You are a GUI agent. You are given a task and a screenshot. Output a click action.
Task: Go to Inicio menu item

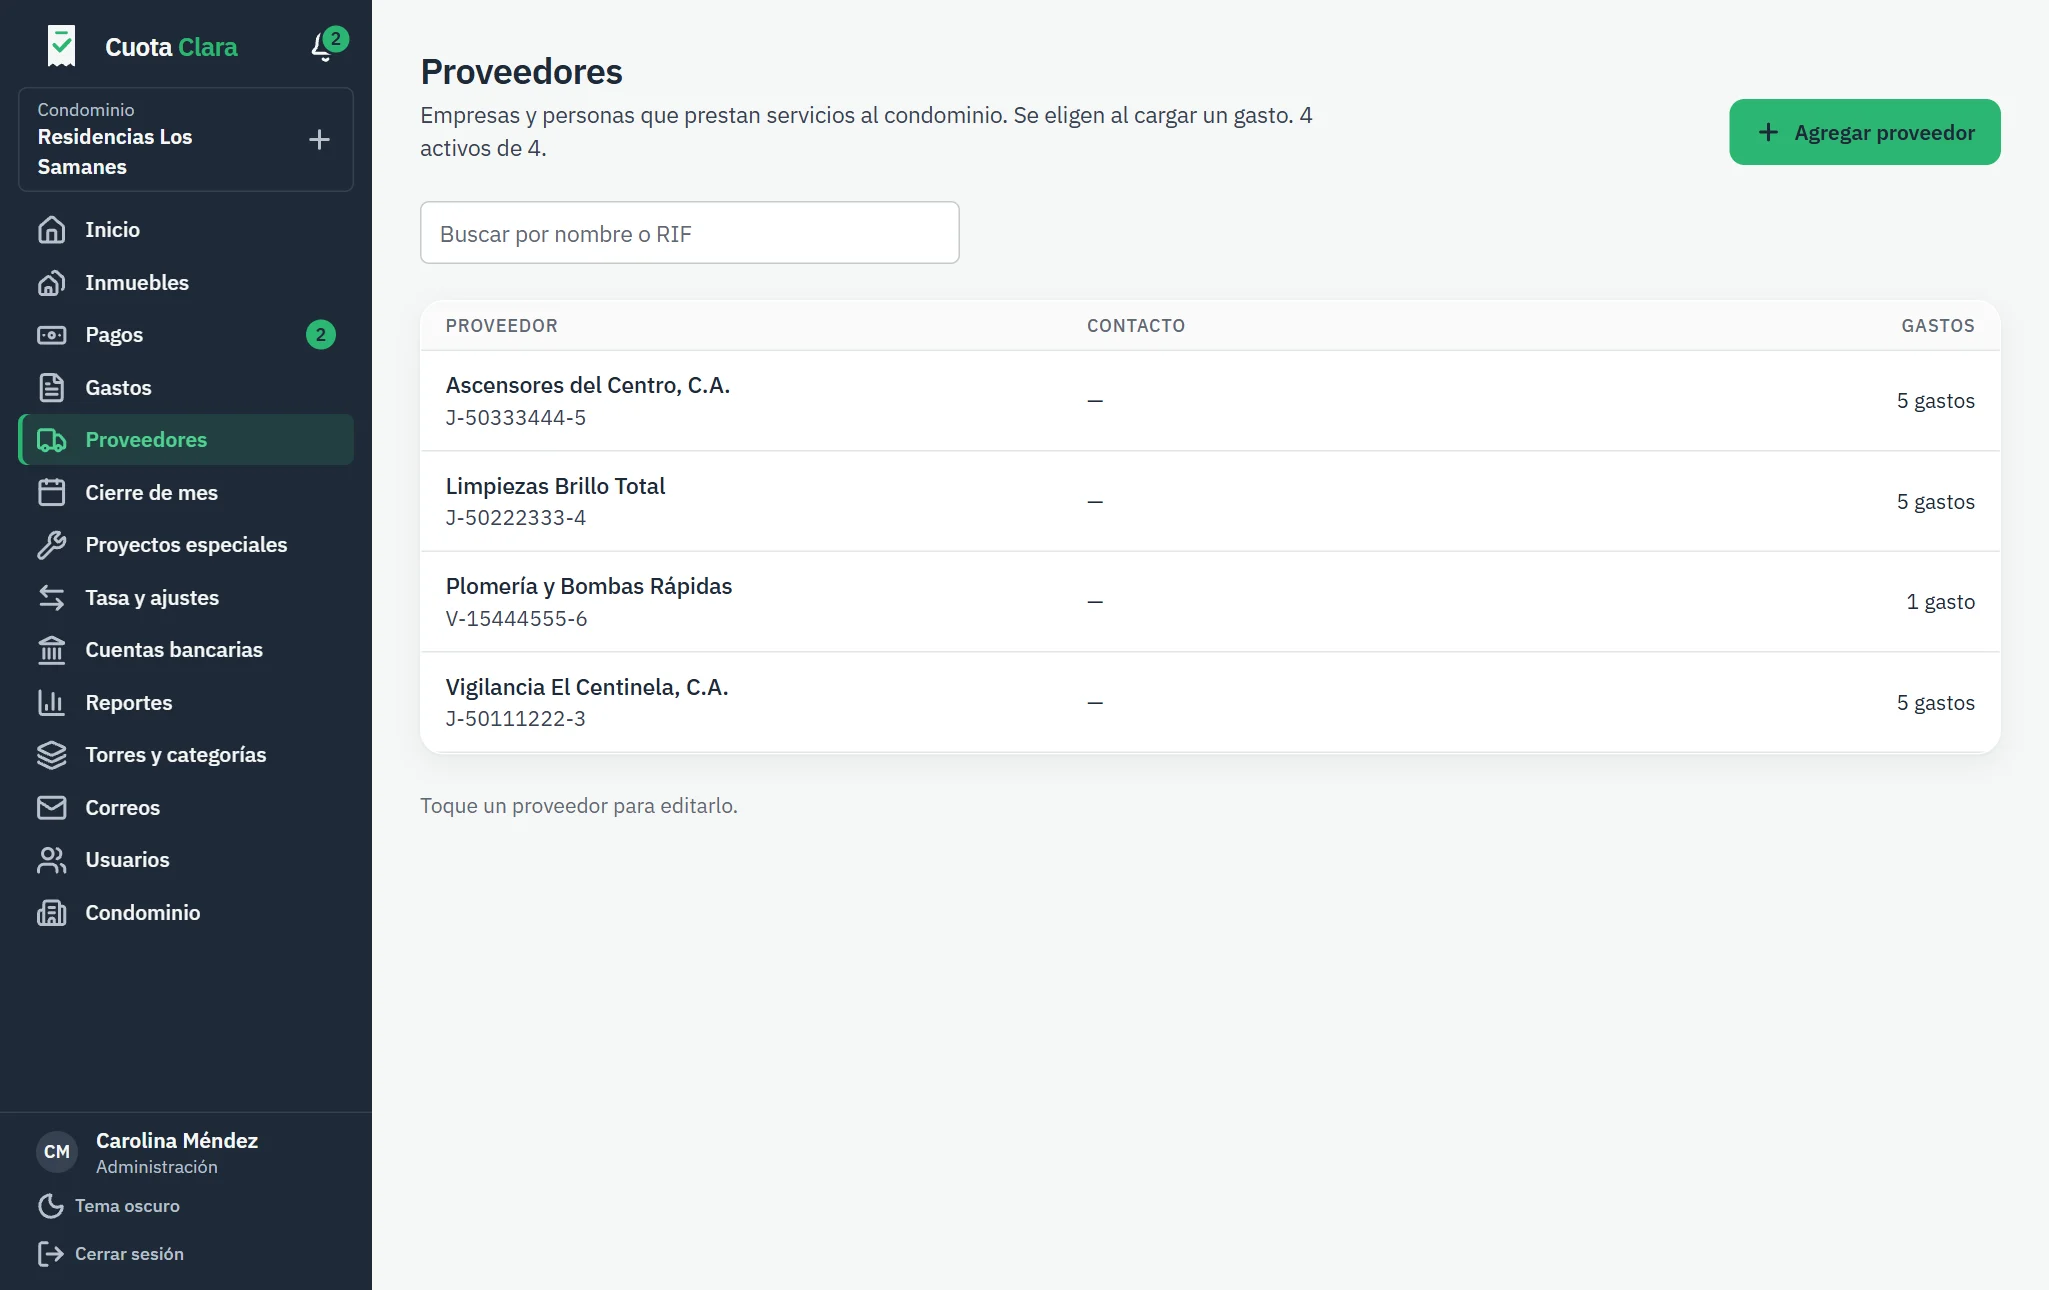point(186,230)
